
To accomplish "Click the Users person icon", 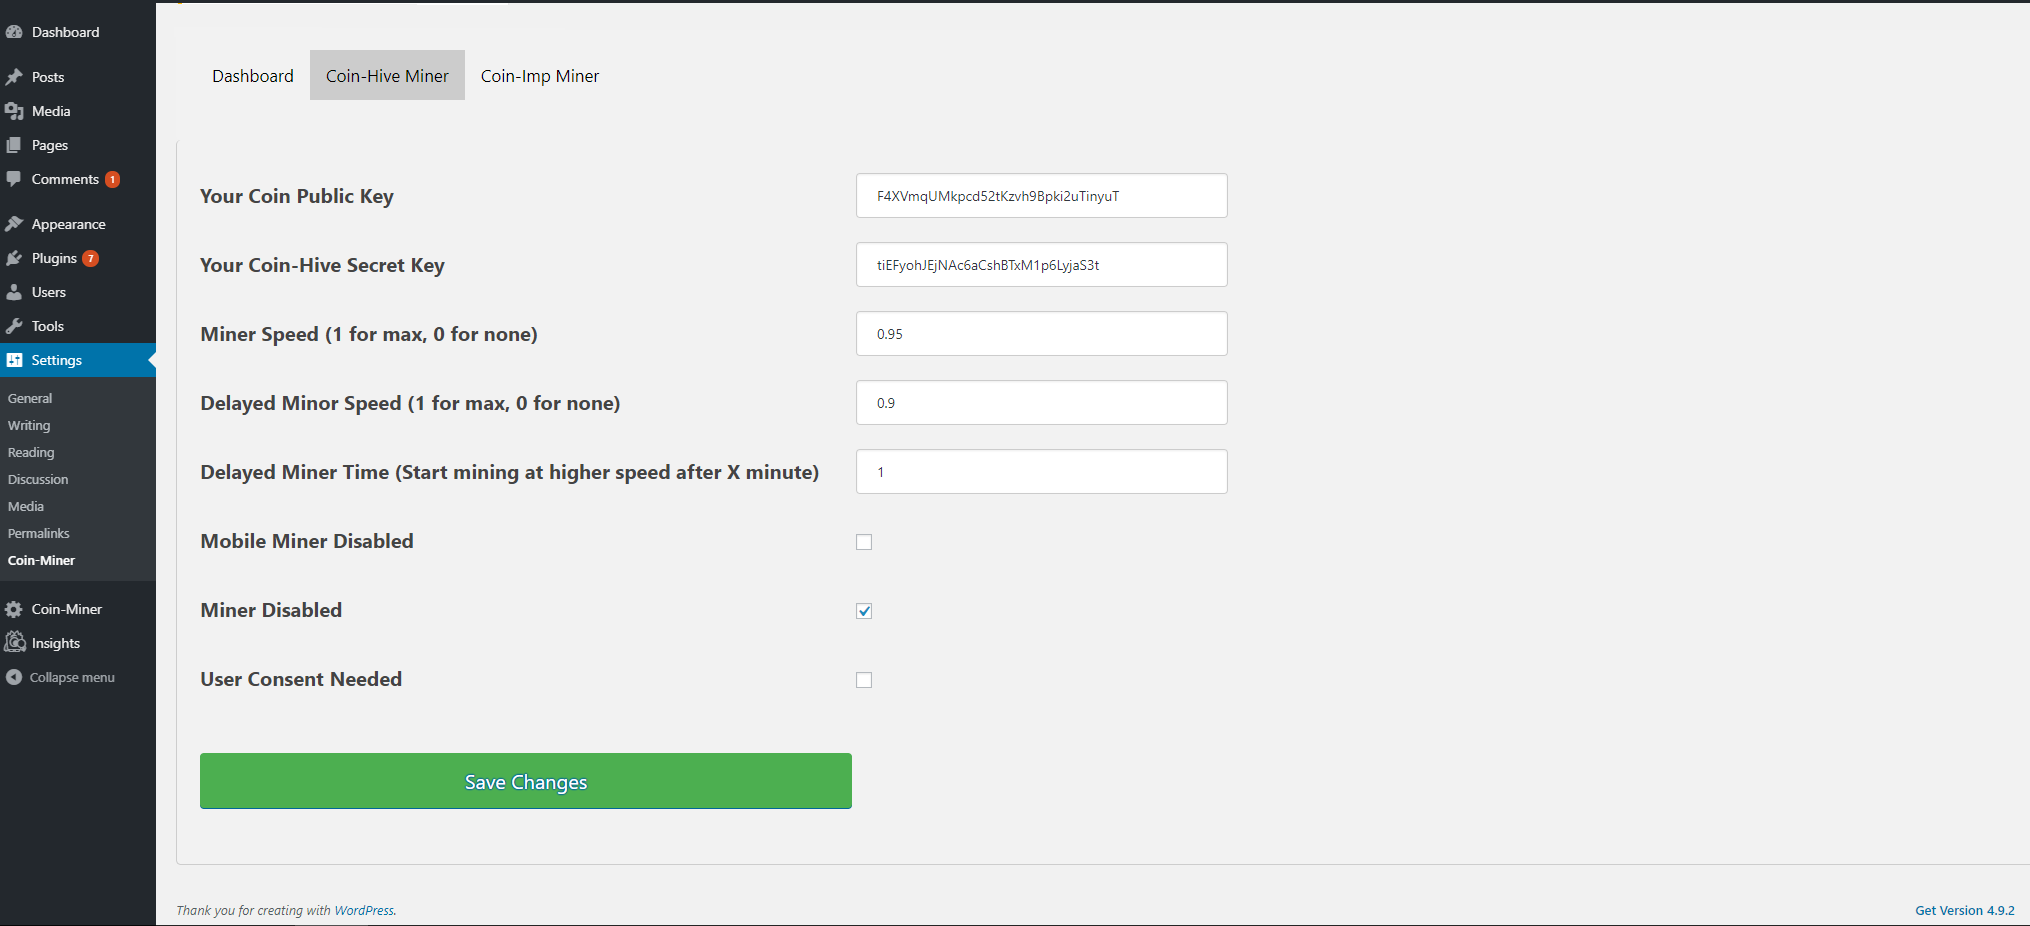I will point(14,292).
